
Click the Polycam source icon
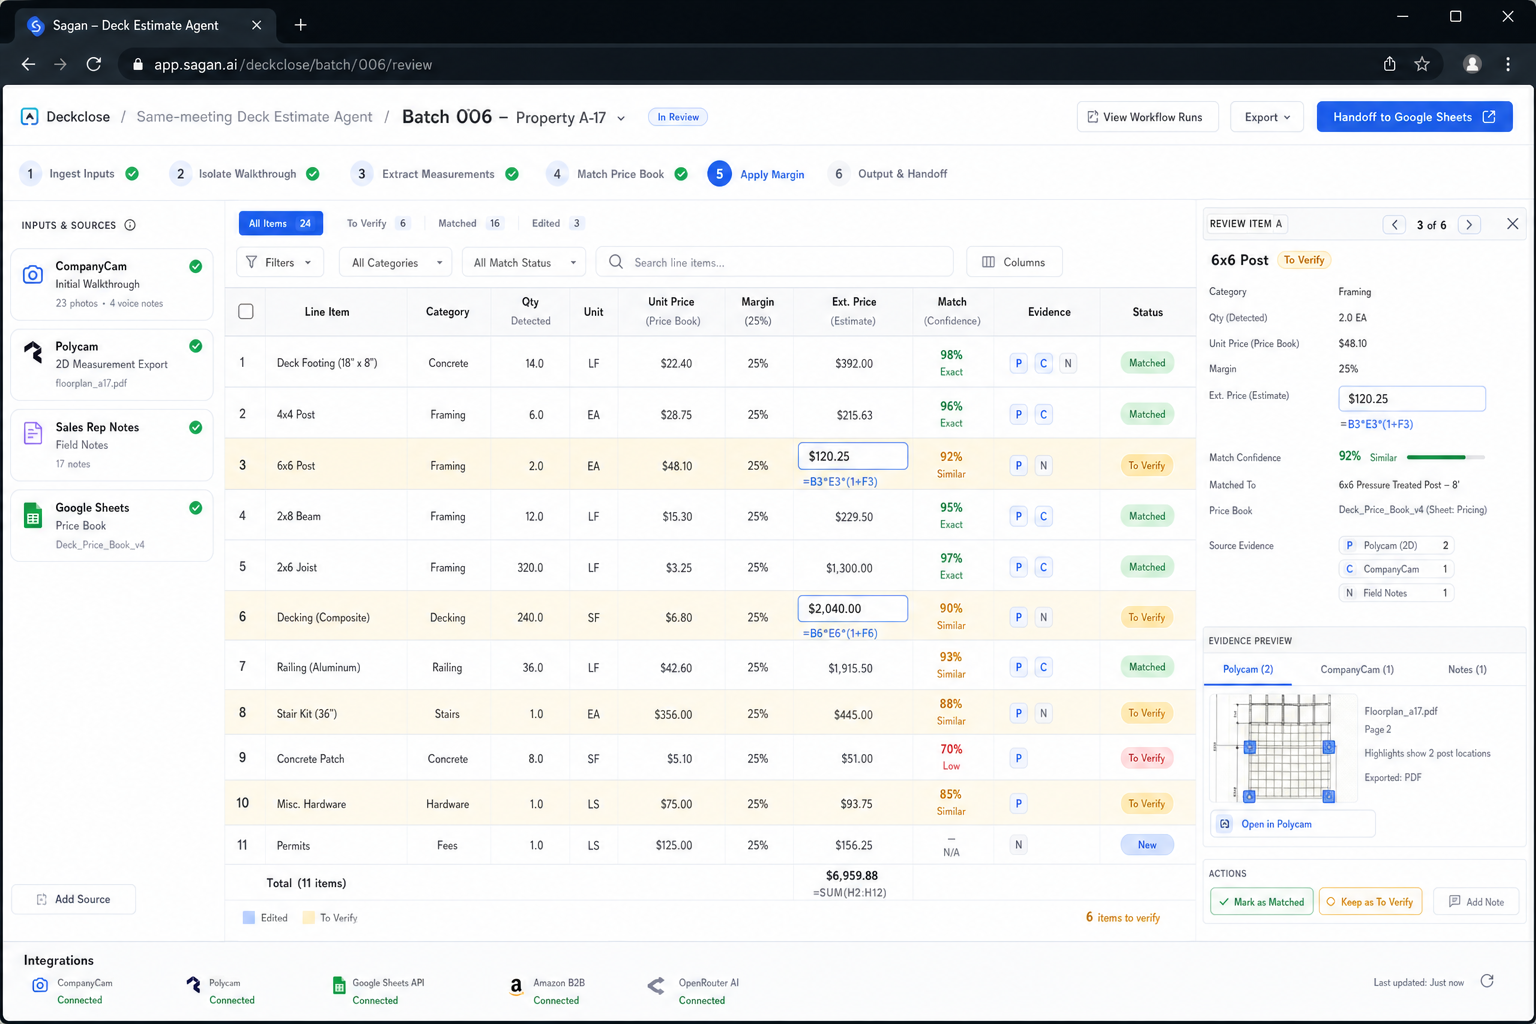click(33, 352)
